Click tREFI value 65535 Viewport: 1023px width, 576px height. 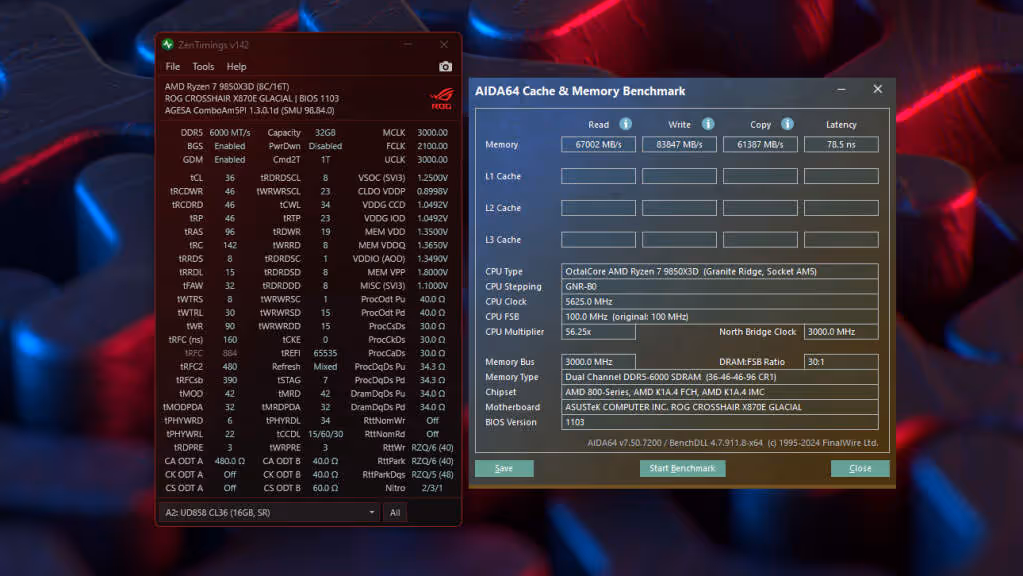point(325,353)
